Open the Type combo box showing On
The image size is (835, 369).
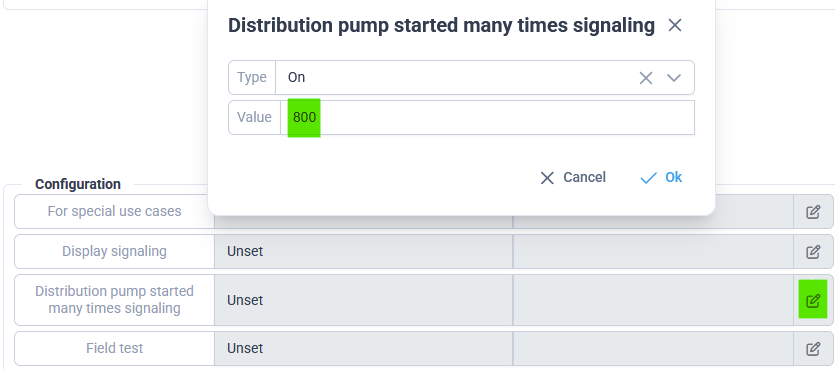(461, 78)
